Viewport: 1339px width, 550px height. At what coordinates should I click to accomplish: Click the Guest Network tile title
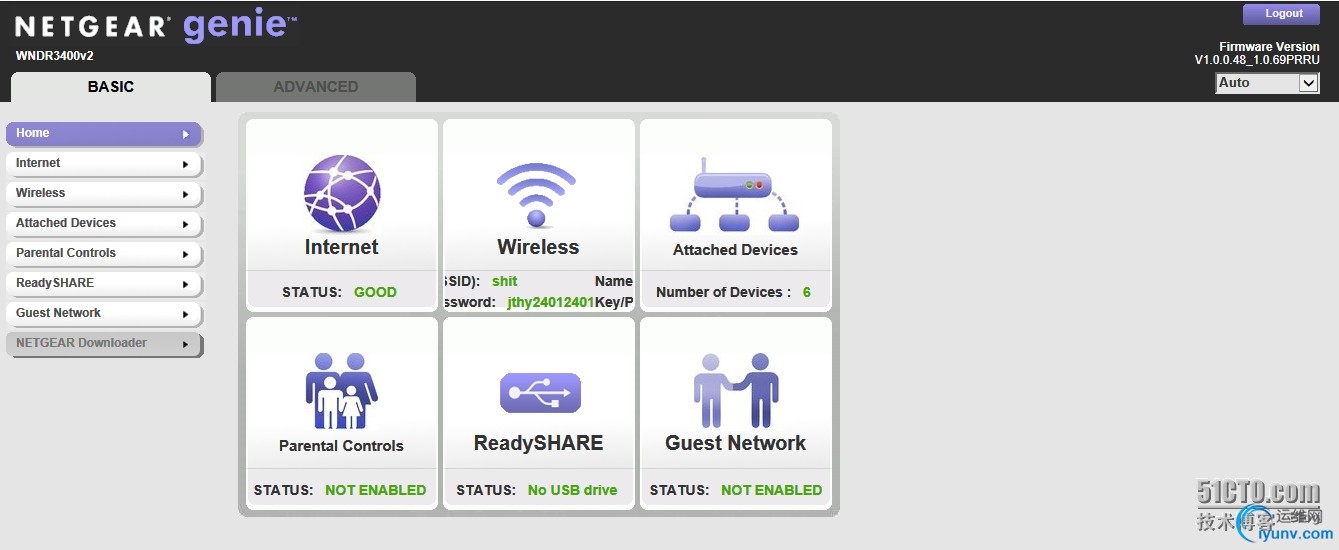(x=735, y=443)
